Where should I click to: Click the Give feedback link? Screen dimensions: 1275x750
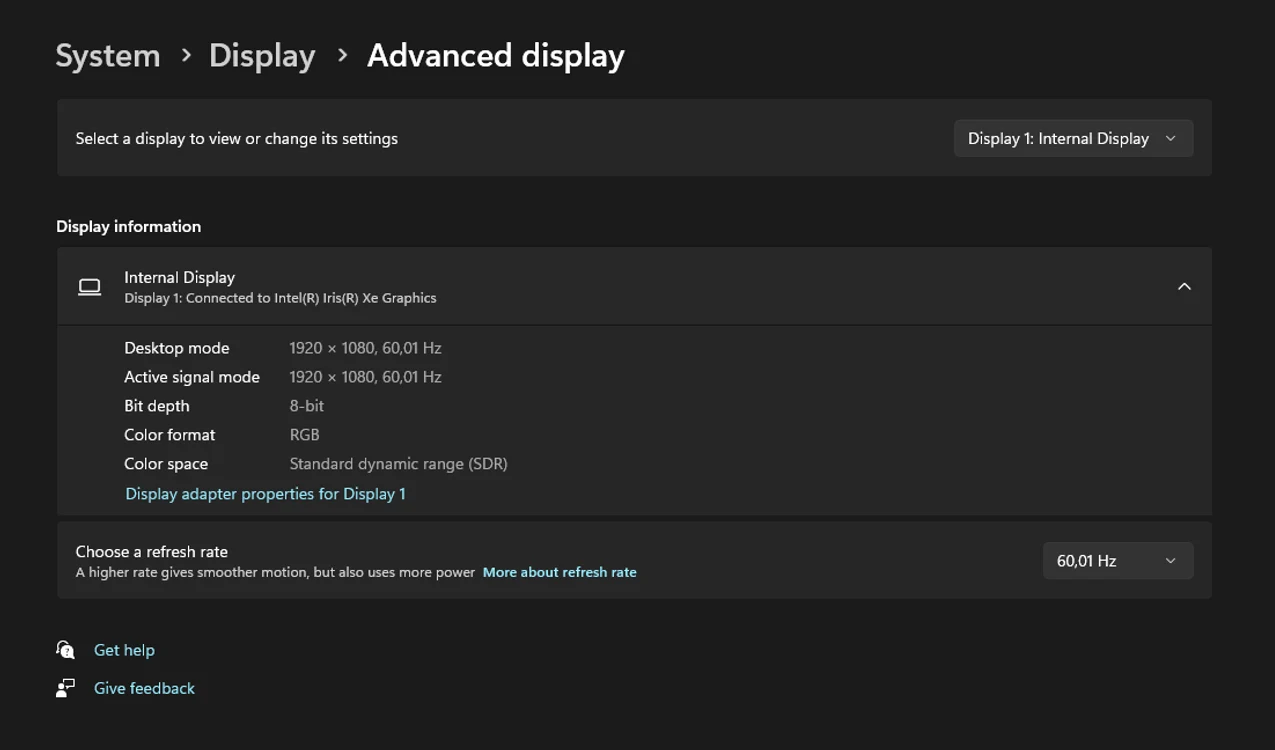[144, 688]
